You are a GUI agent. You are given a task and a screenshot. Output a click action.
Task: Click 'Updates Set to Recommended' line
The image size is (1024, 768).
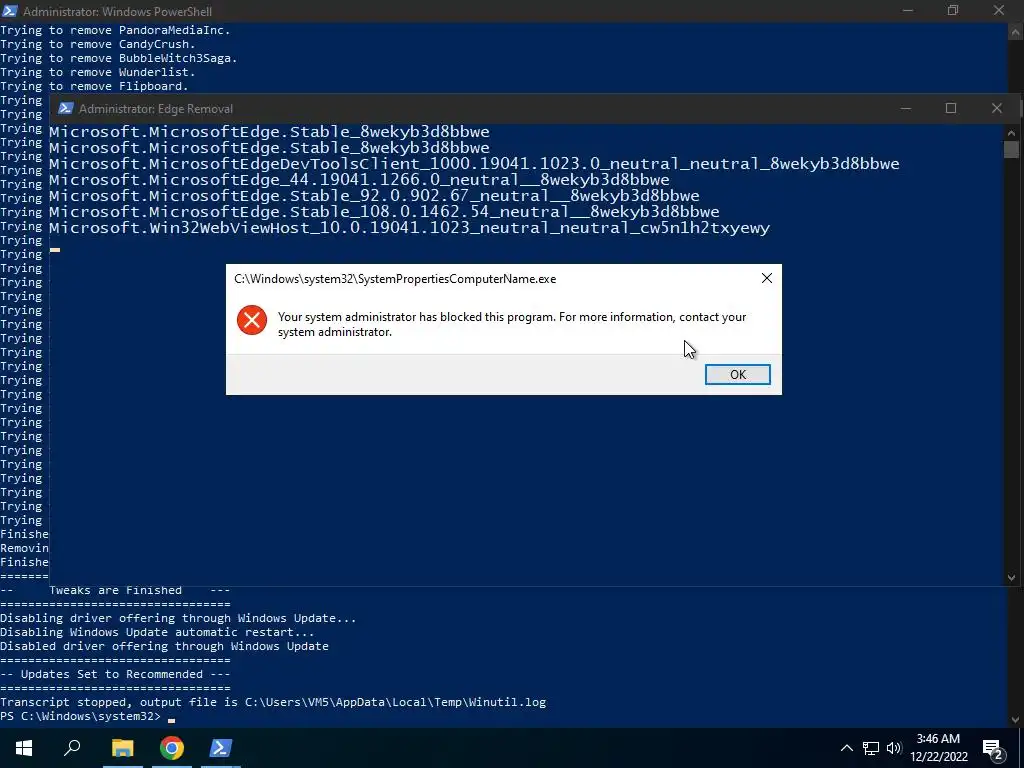(x=115, y=675)
